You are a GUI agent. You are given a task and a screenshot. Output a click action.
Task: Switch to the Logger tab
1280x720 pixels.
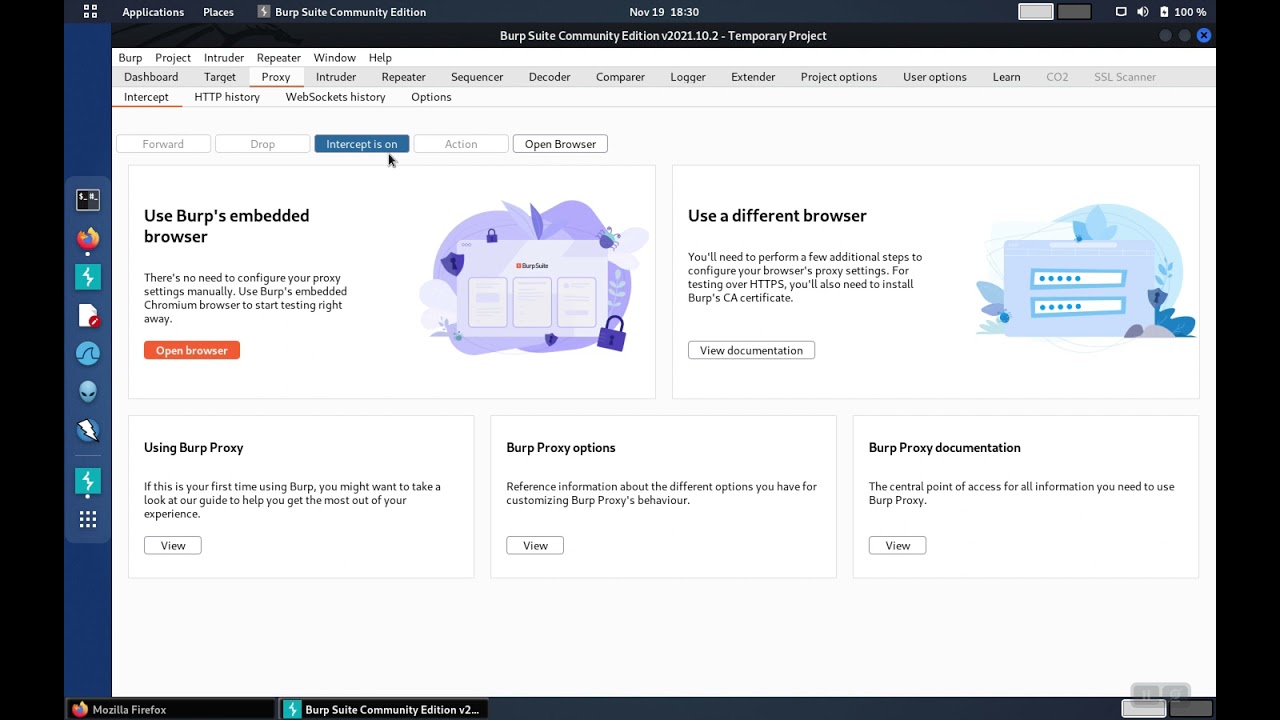pos(688,77)
